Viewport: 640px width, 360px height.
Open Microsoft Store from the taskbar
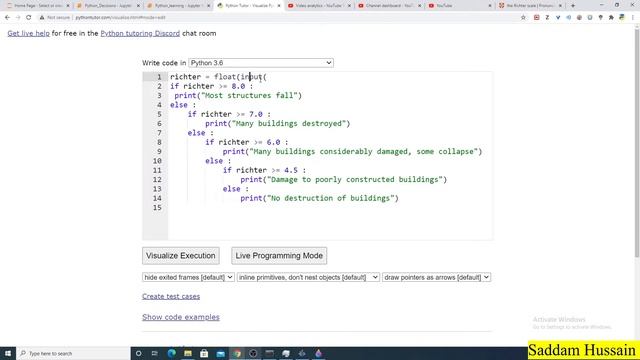(x=204, y=353)
